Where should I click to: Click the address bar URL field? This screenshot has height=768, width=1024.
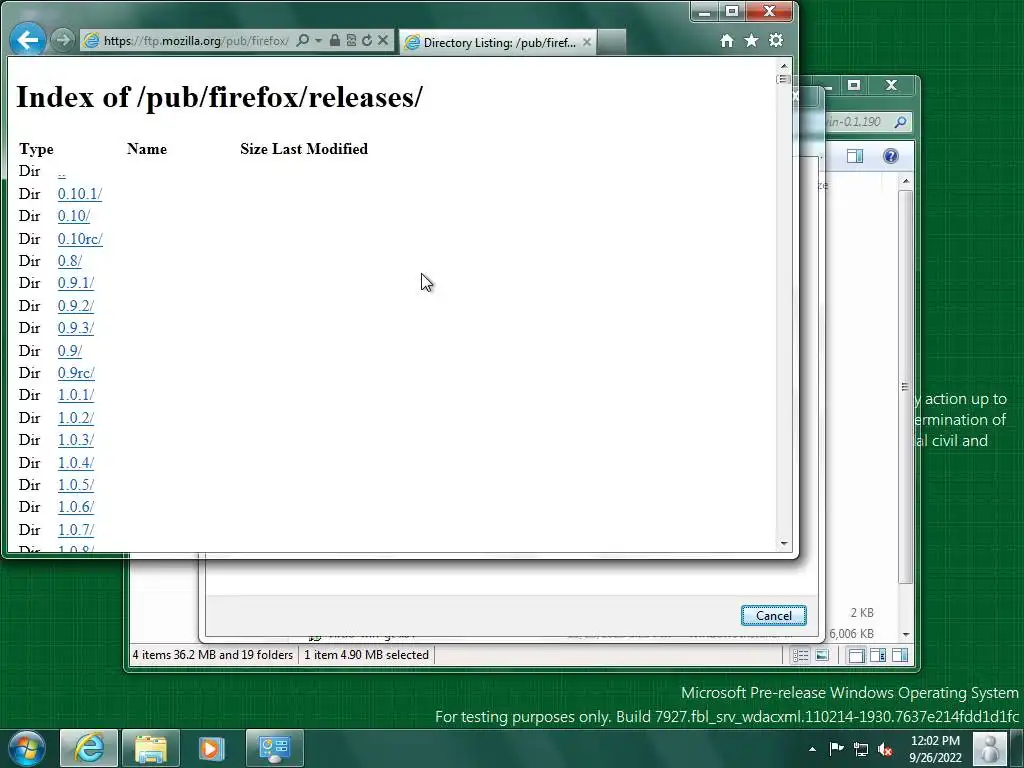[196, 40]
